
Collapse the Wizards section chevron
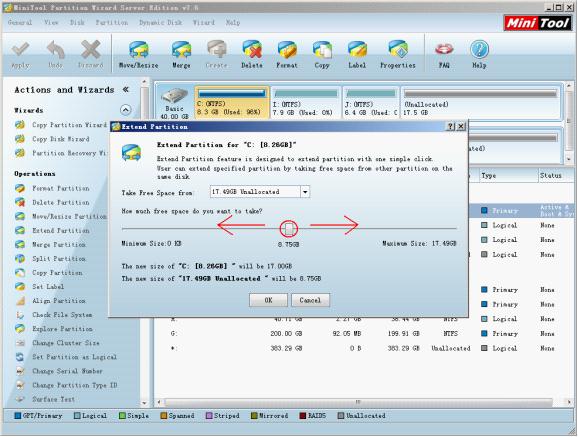(x=125, y=110)
